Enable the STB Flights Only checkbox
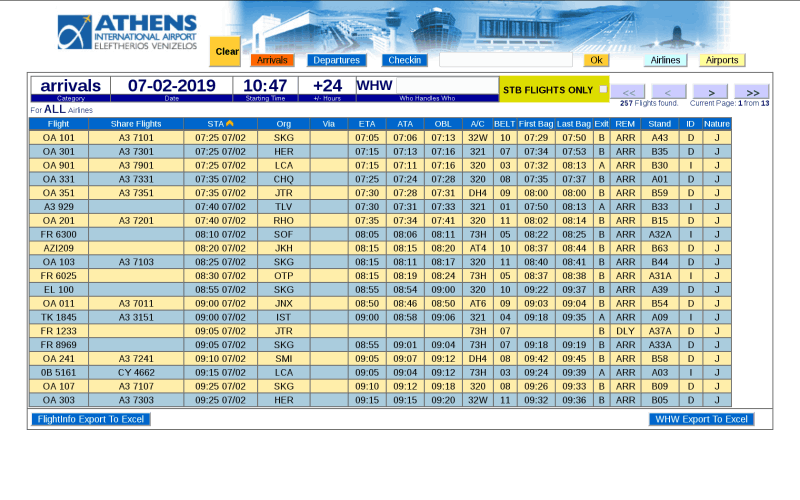The image size is (800, 500). pyautogui.click(x=602, y=90)
